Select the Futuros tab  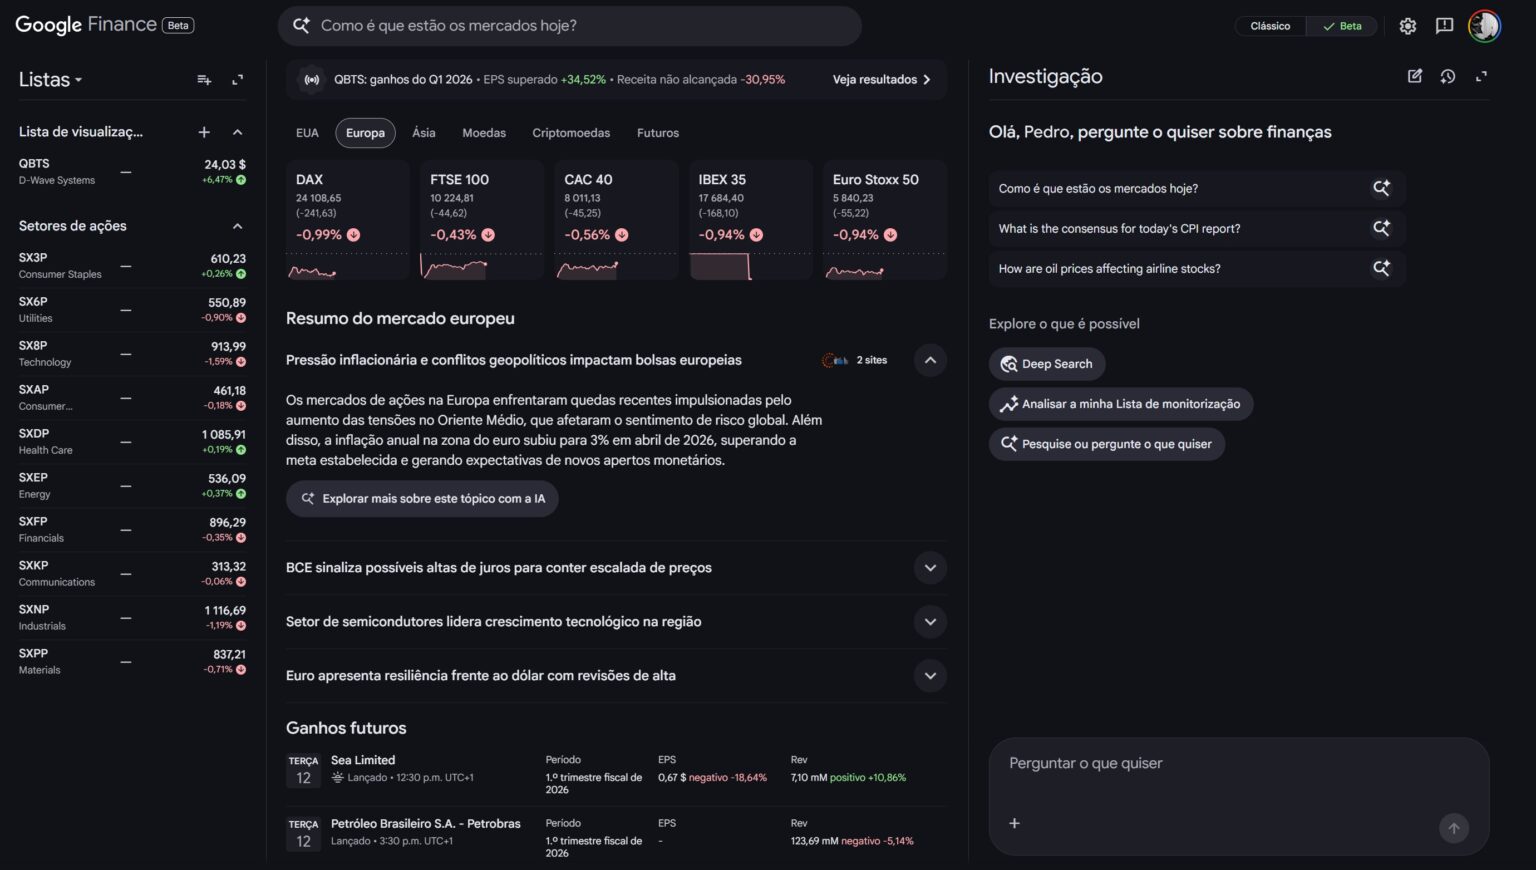coord(658,133)
